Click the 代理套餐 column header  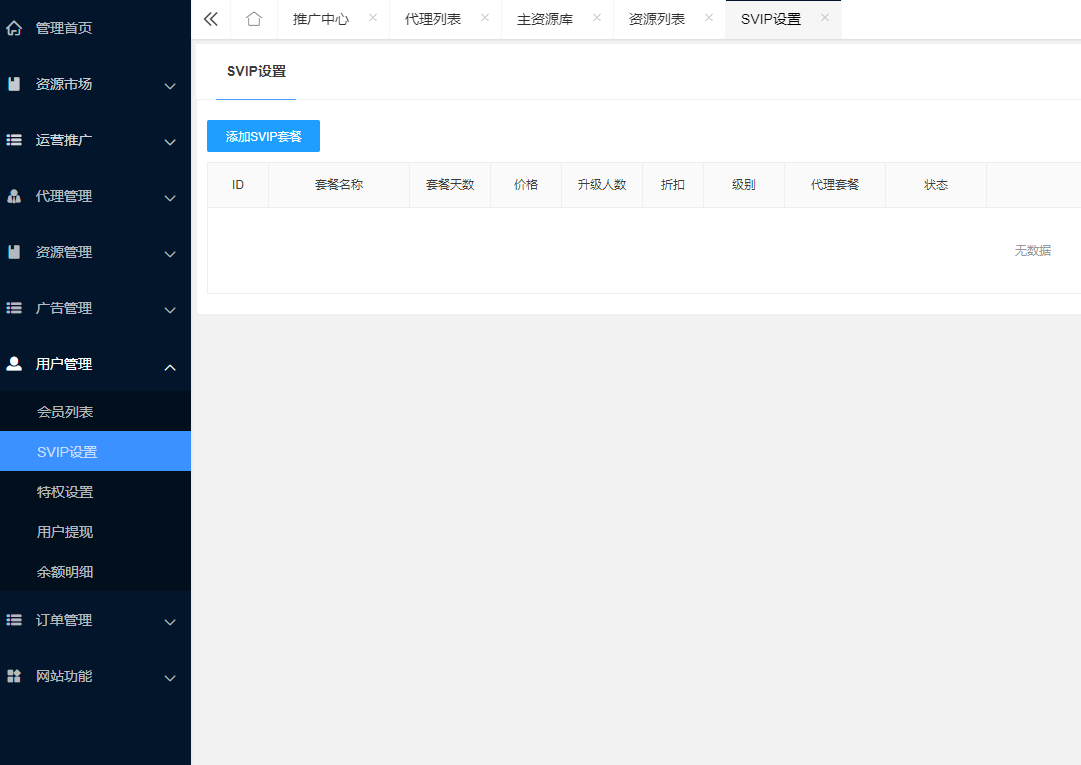point(834,185)
